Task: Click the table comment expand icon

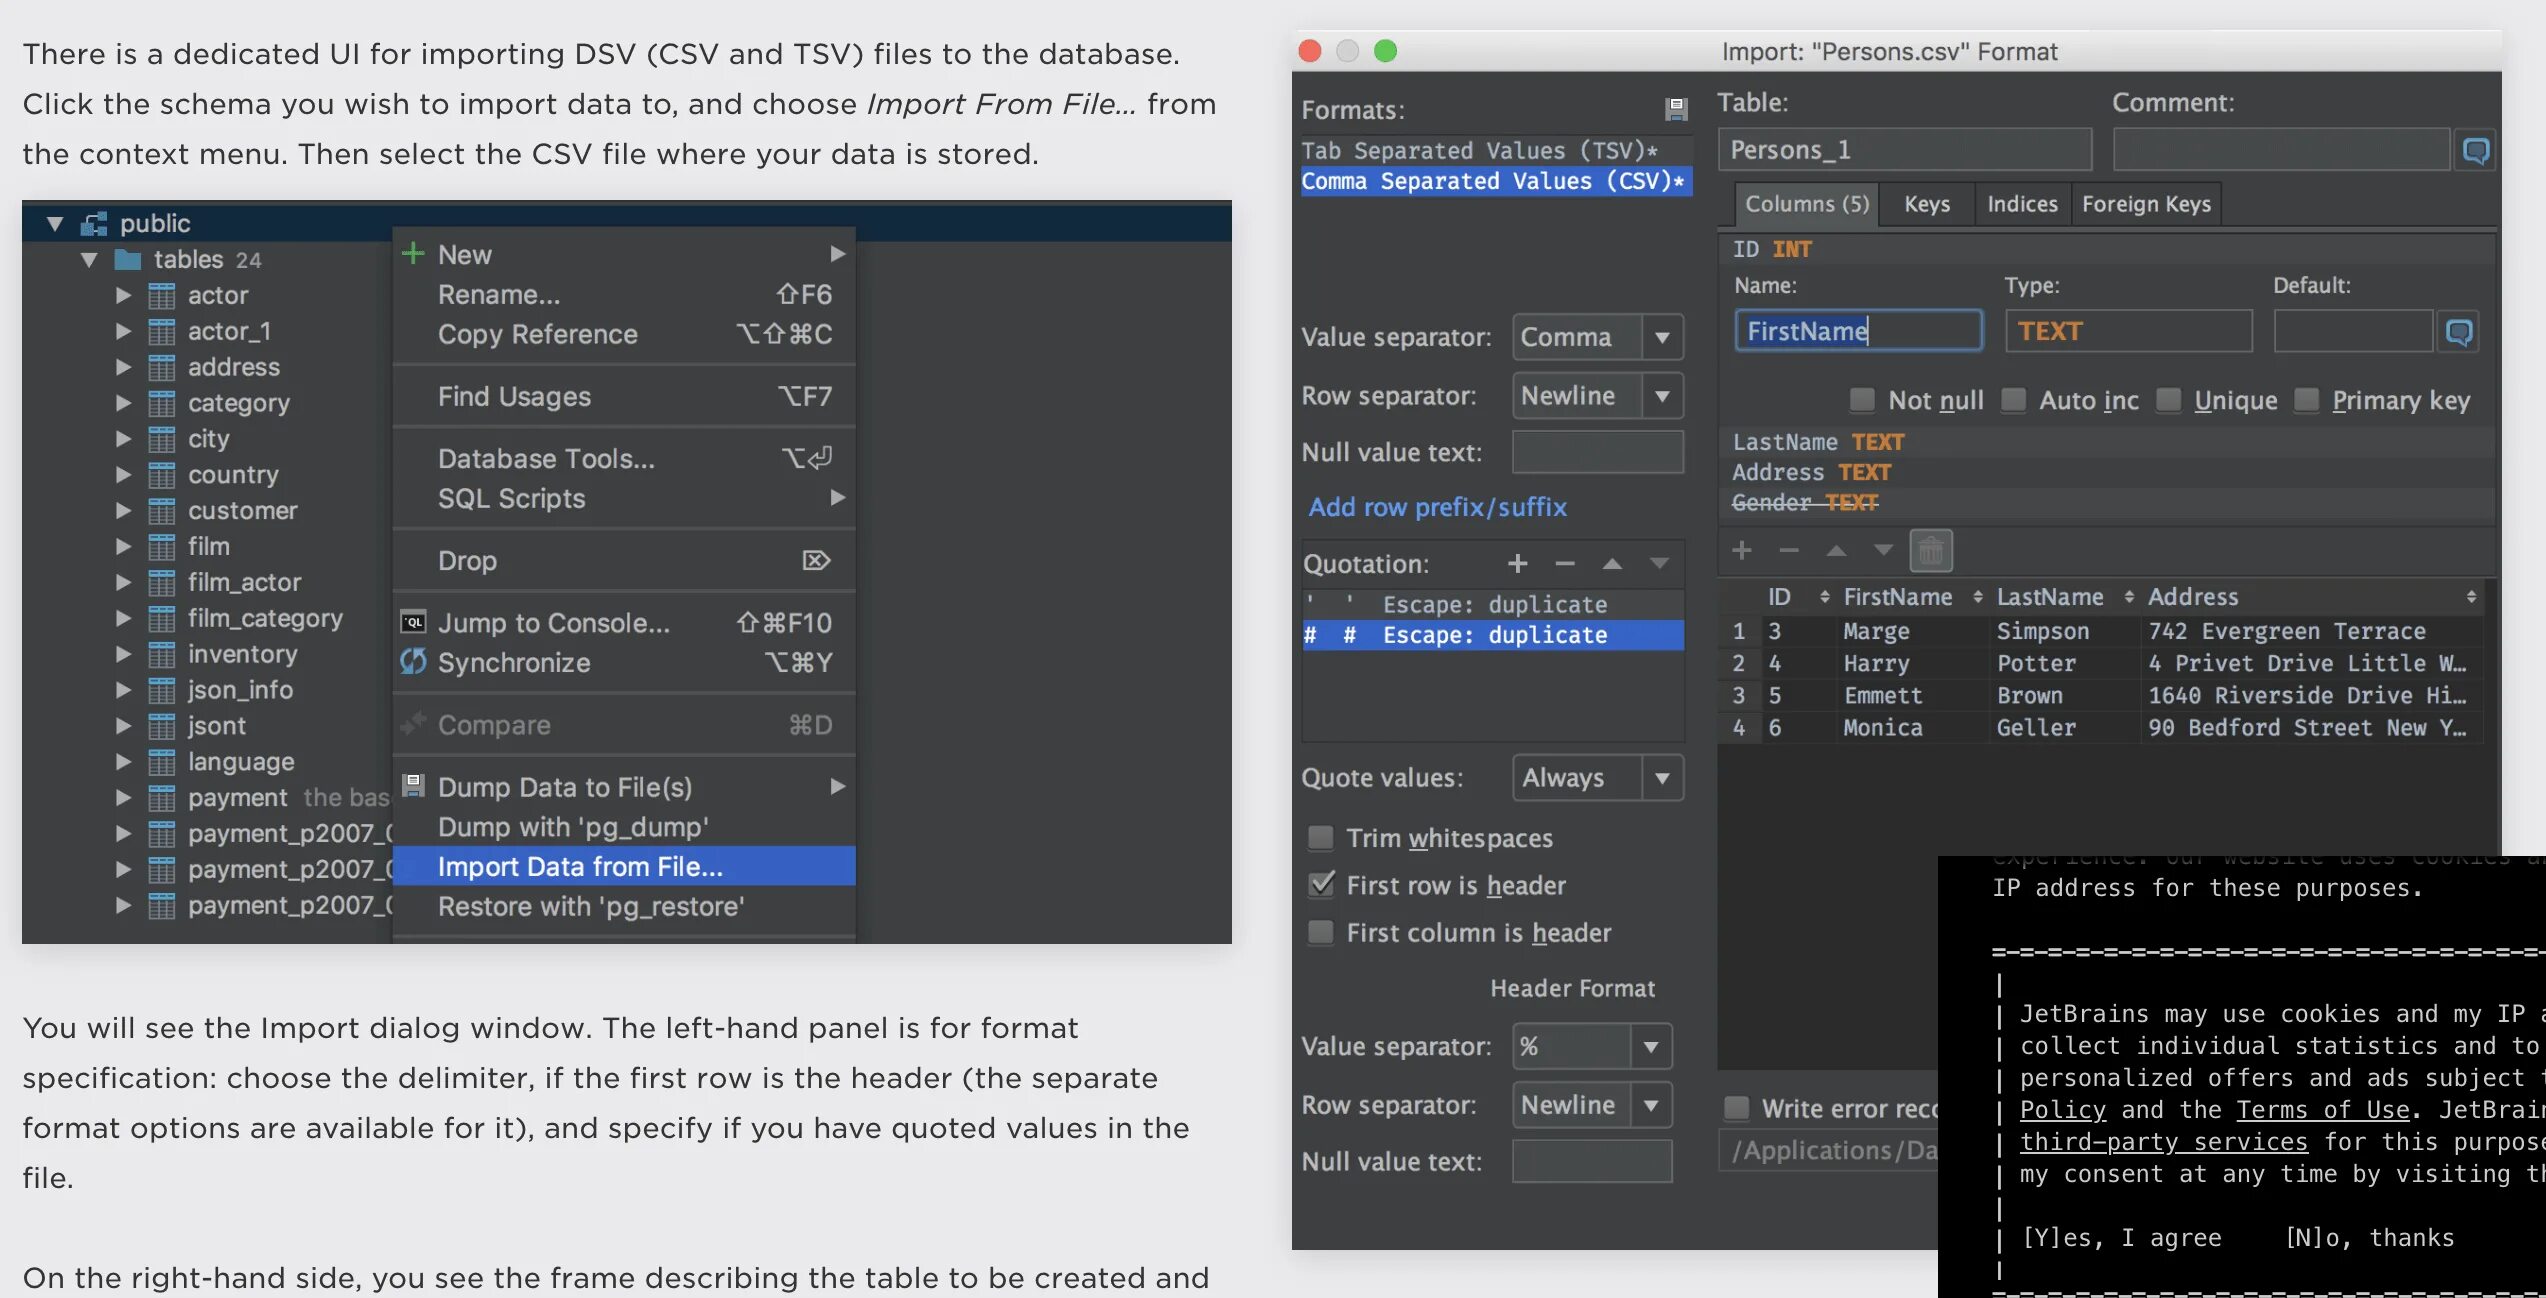Action: coord(2475,151)
